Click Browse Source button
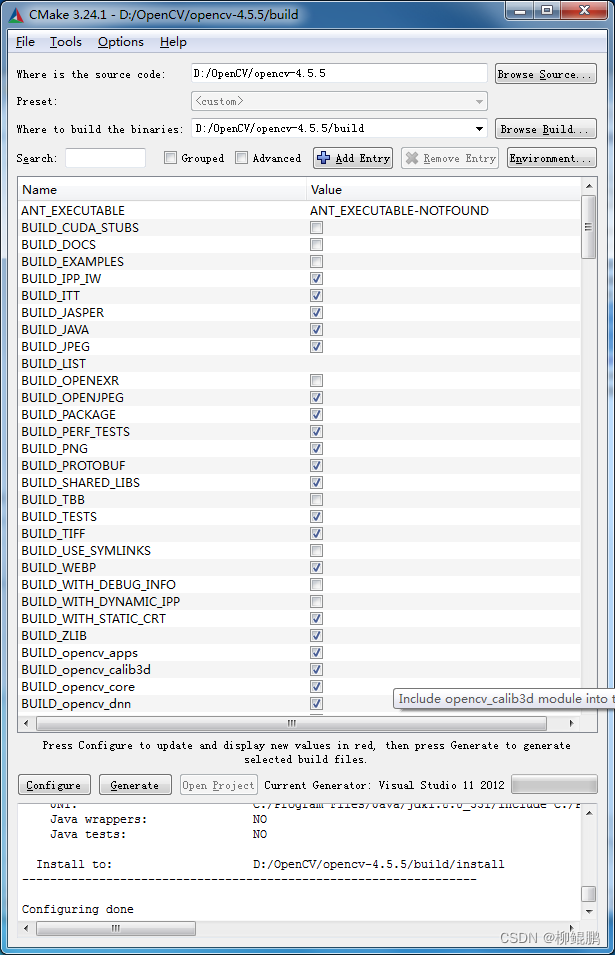This screenshot has height=955, width=615. [x=546, y=74]
